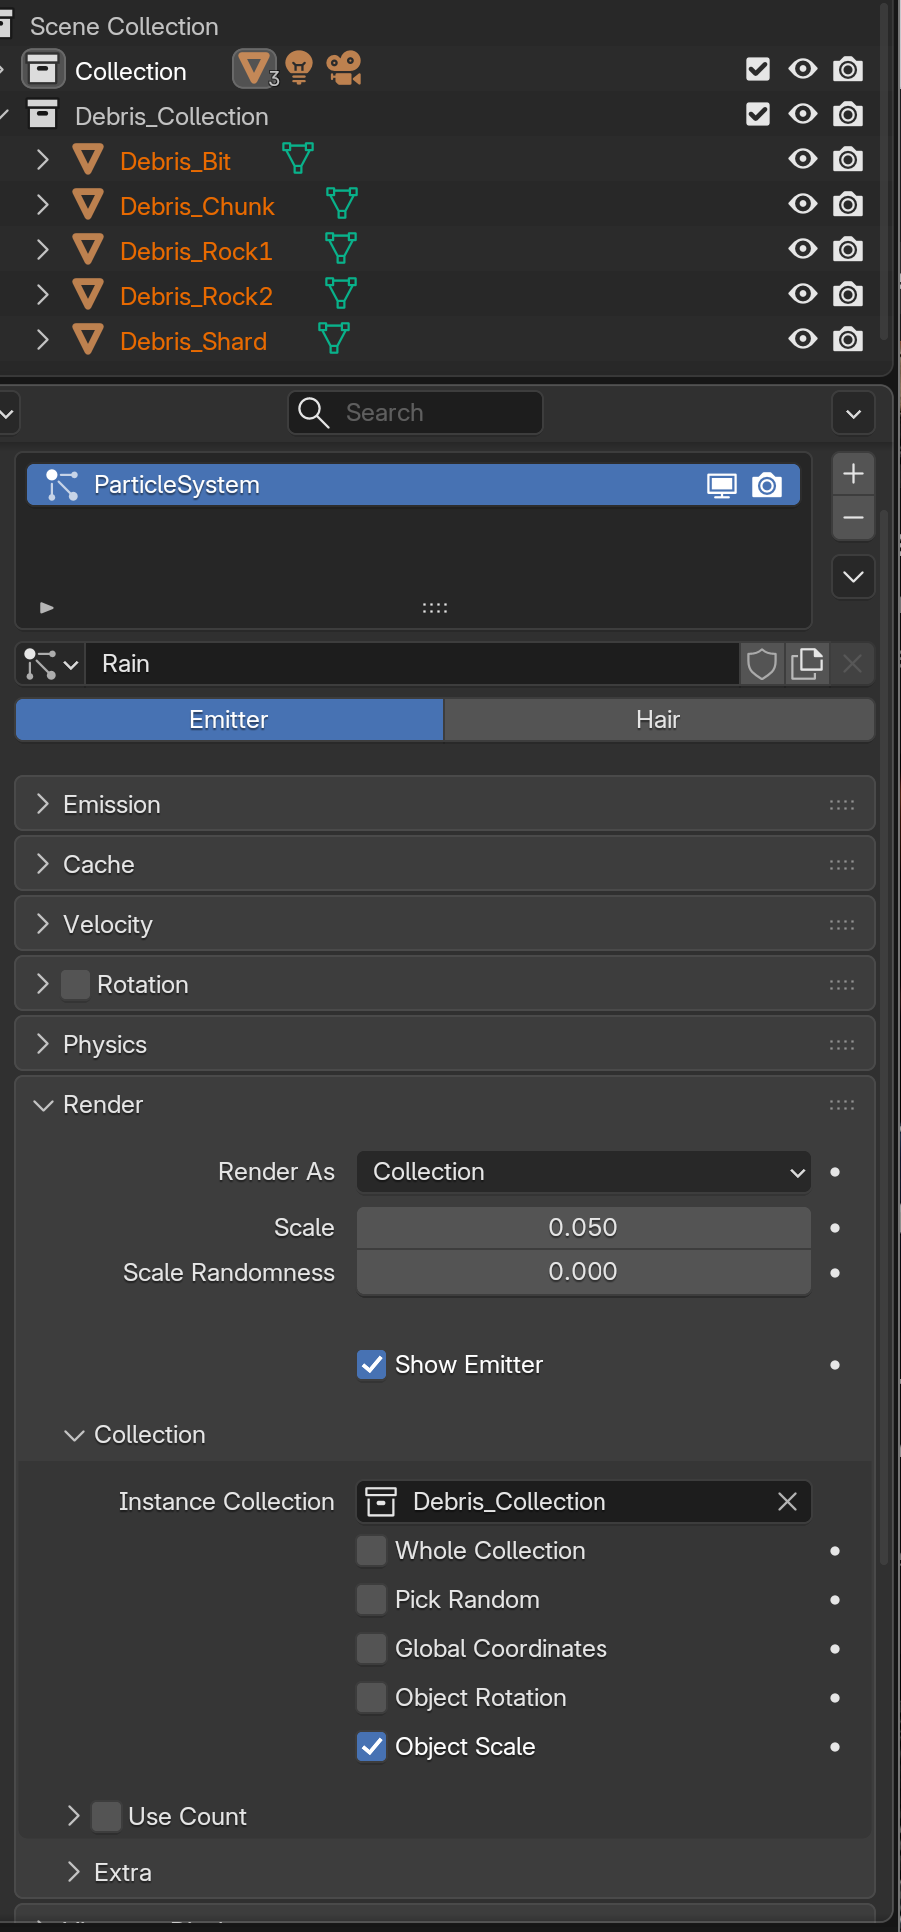
Task: Click the green mesh data icon of Debris_Rock1
Action: click(x=341, y=248)
